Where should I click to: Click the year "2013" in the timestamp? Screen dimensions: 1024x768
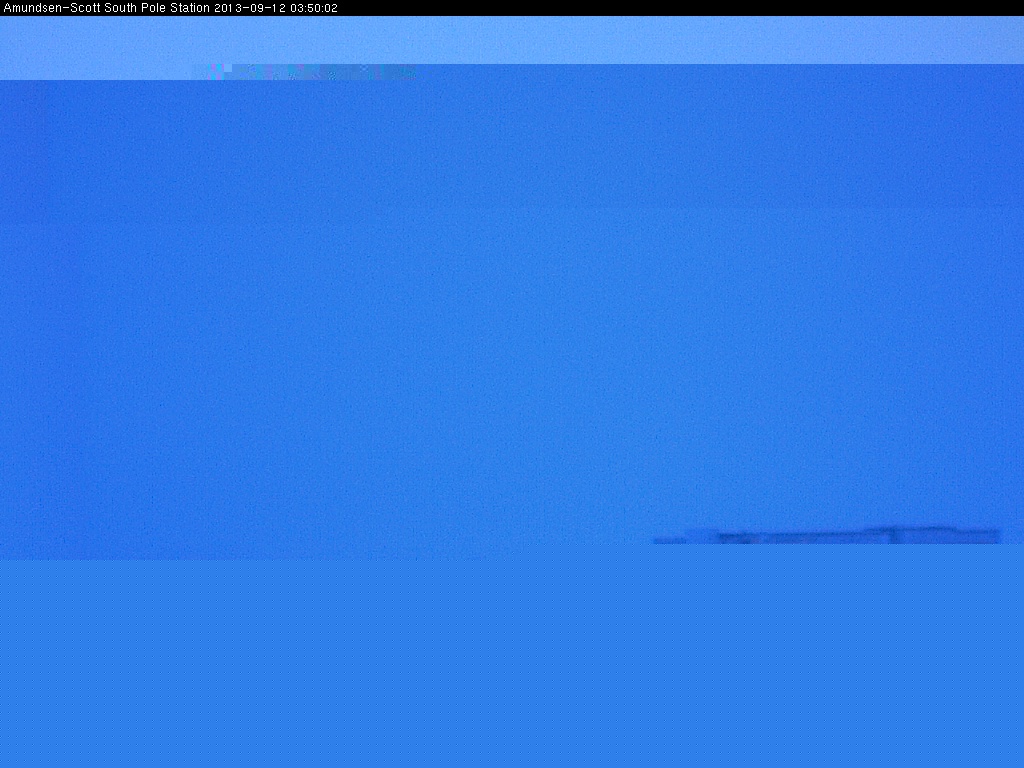[229, 8]
